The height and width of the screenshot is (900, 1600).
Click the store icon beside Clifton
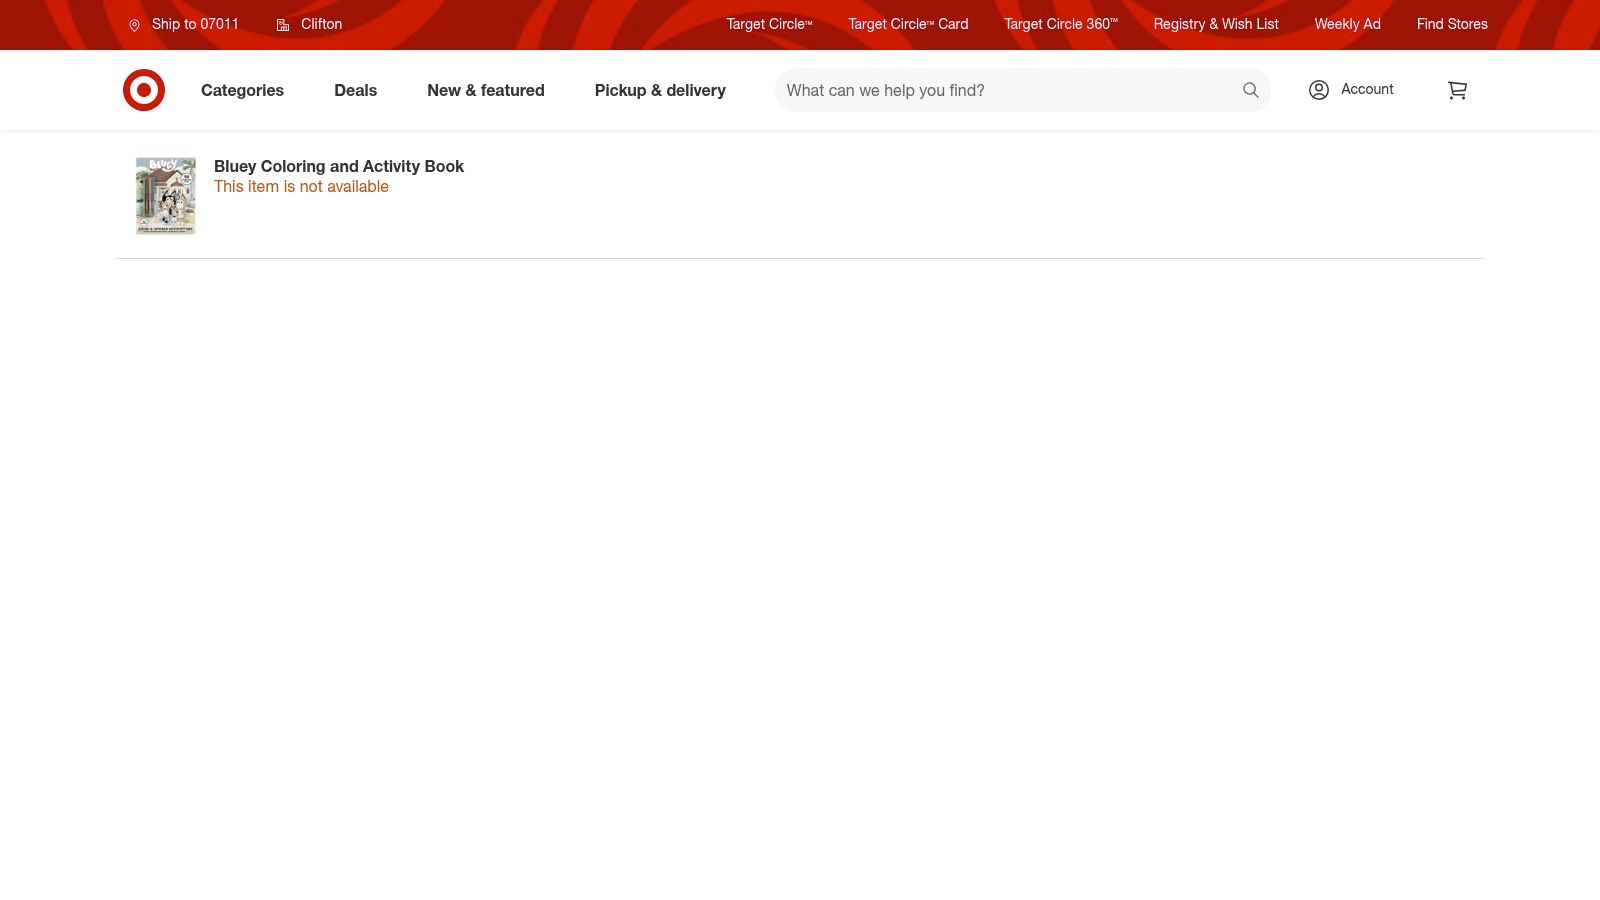282,25
